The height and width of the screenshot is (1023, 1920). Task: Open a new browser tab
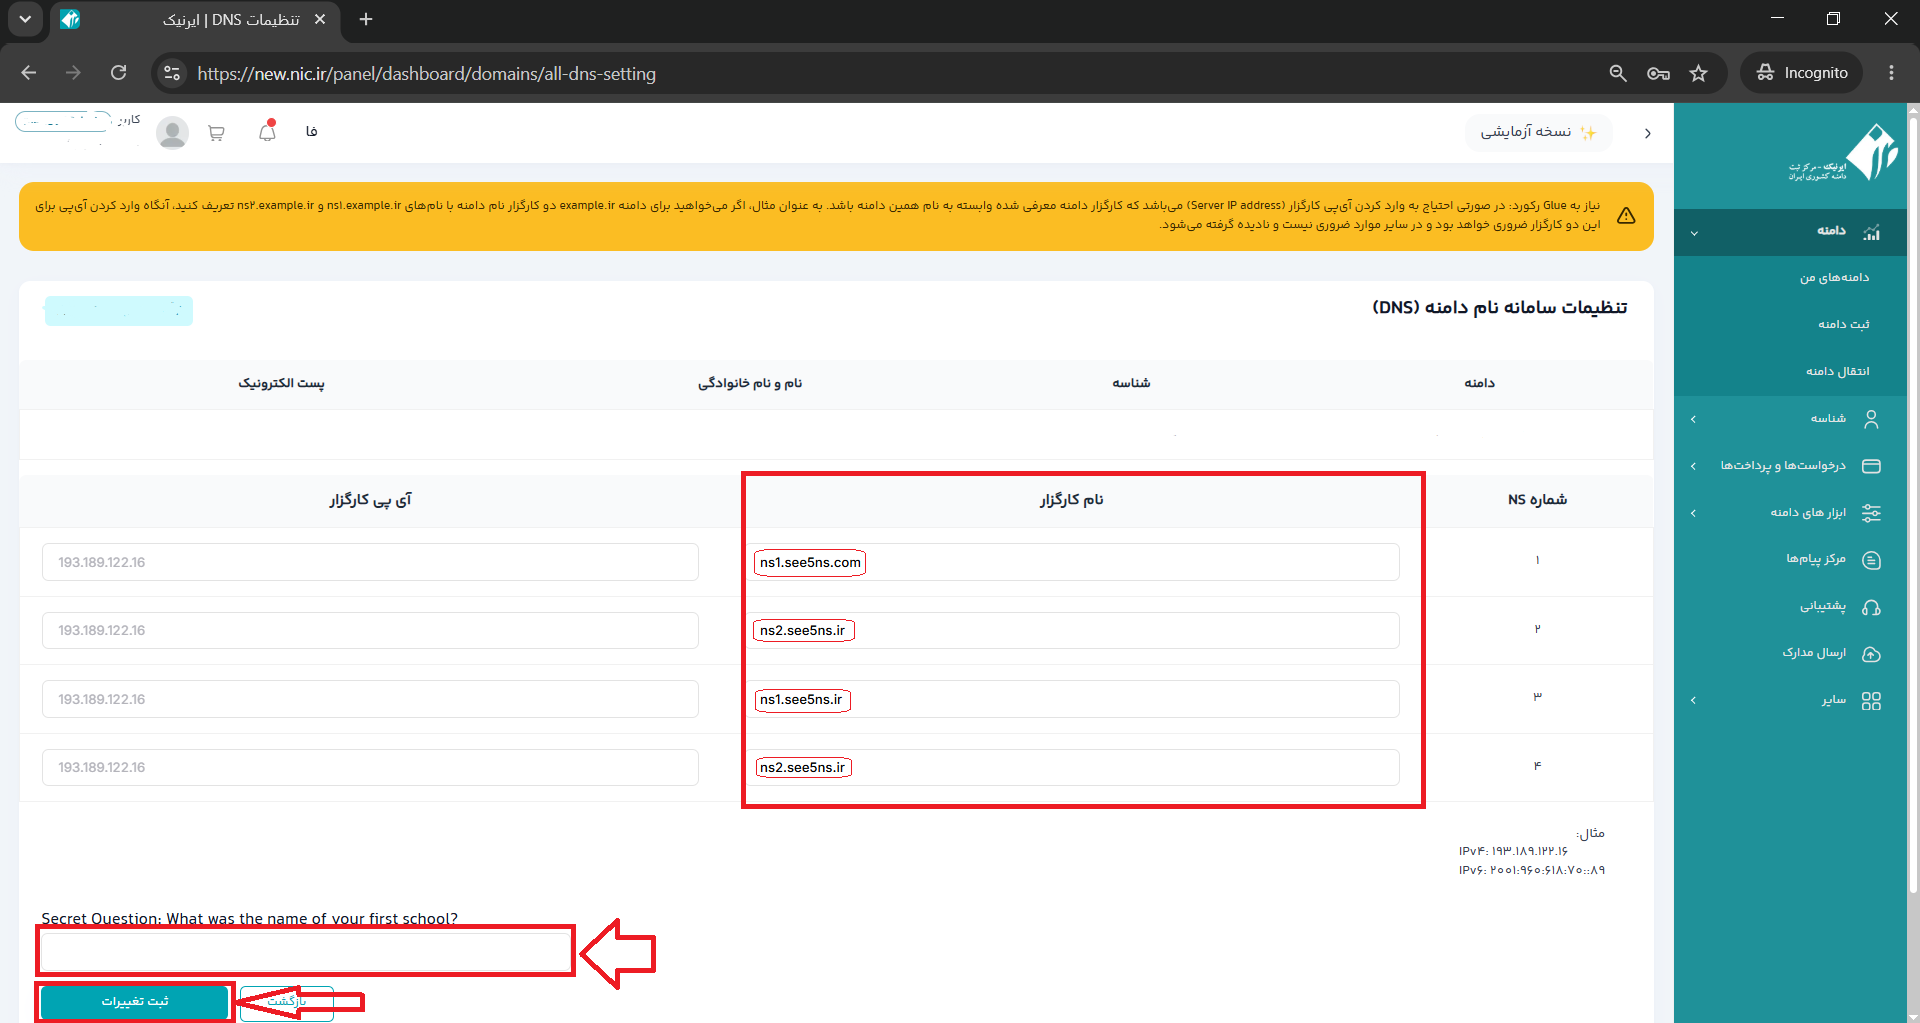[x=366, y=19]
